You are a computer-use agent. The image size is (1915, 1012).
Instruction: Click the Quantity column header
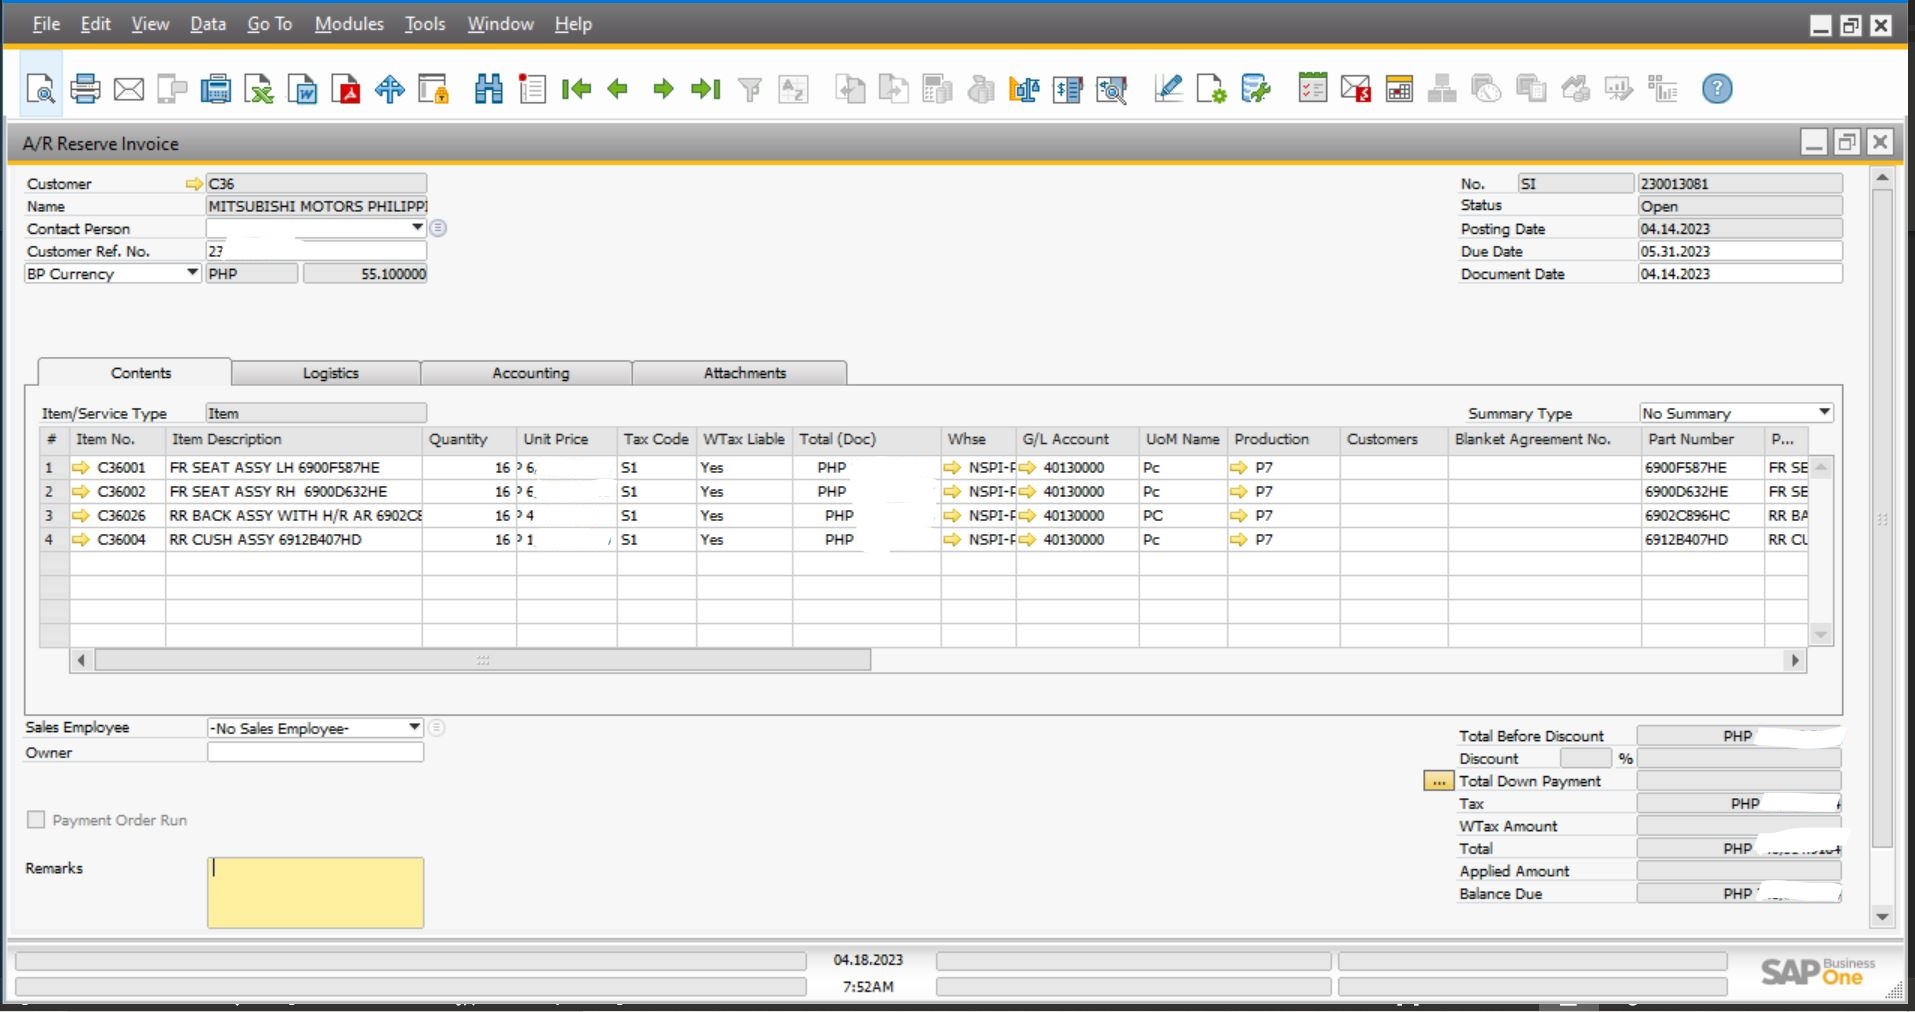coord(469,439)
